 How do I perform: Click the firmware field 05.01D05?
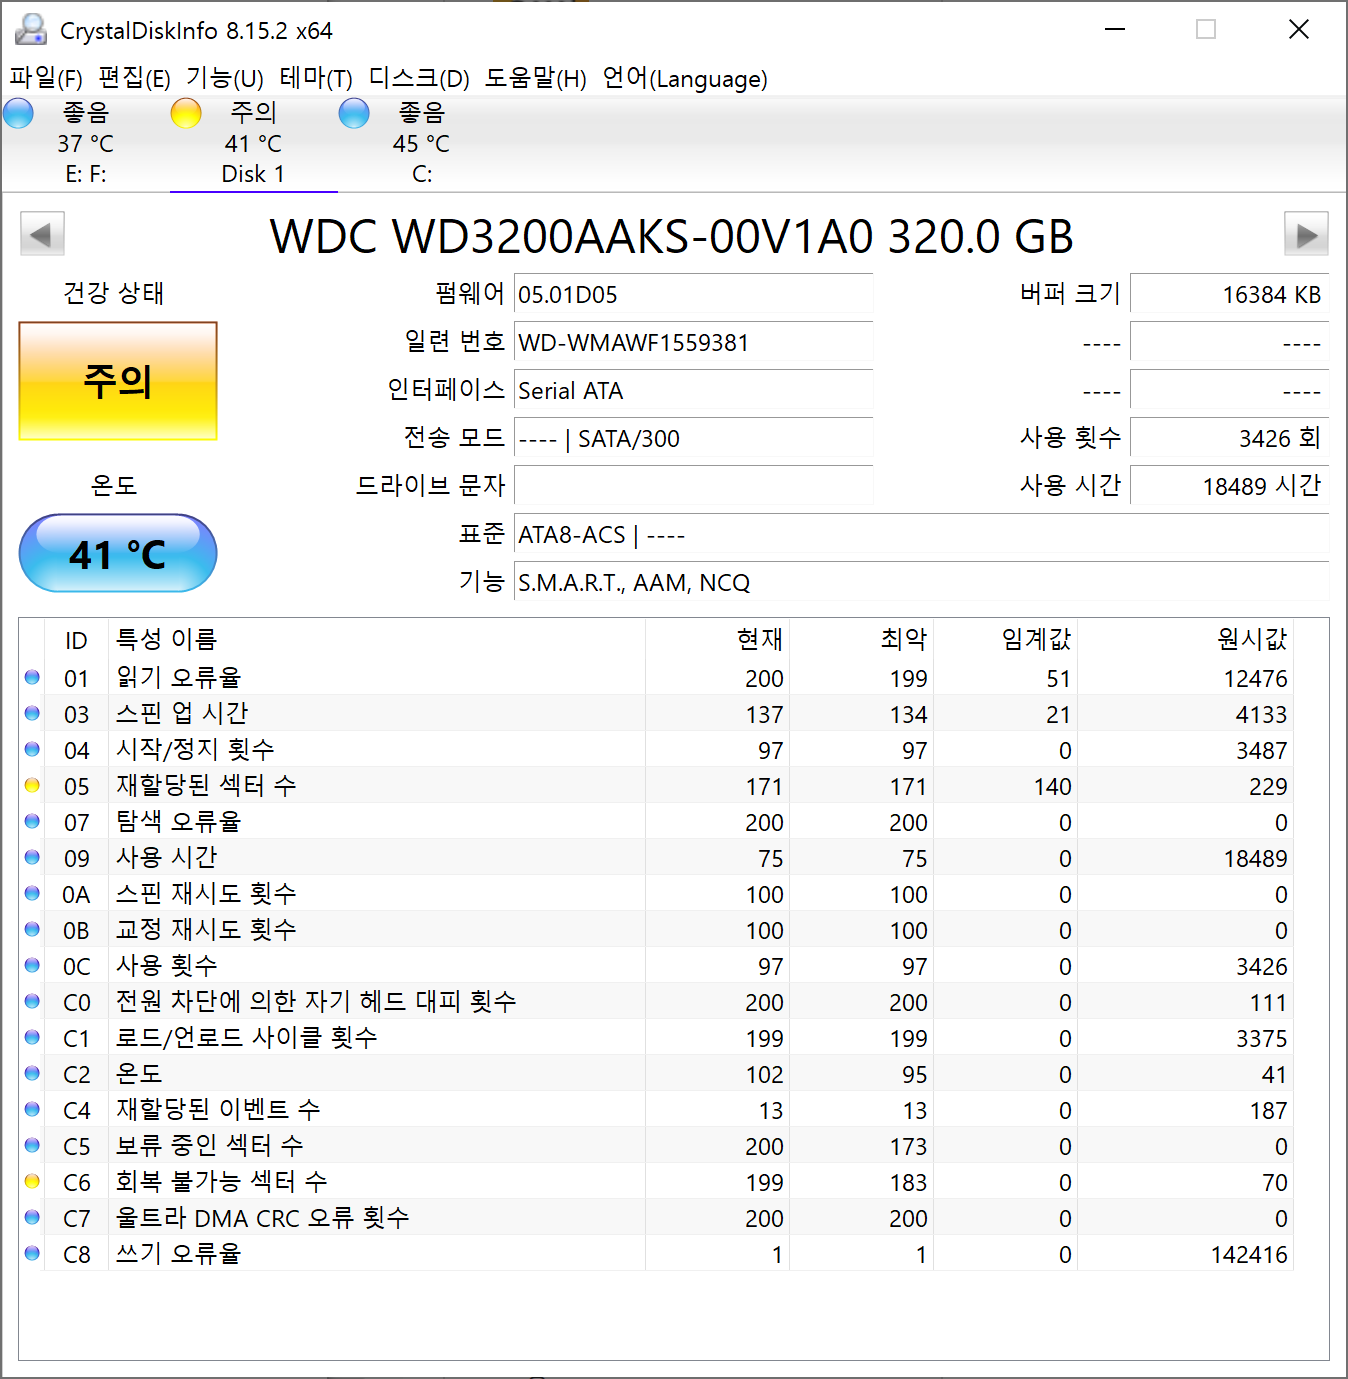(693, 294)
